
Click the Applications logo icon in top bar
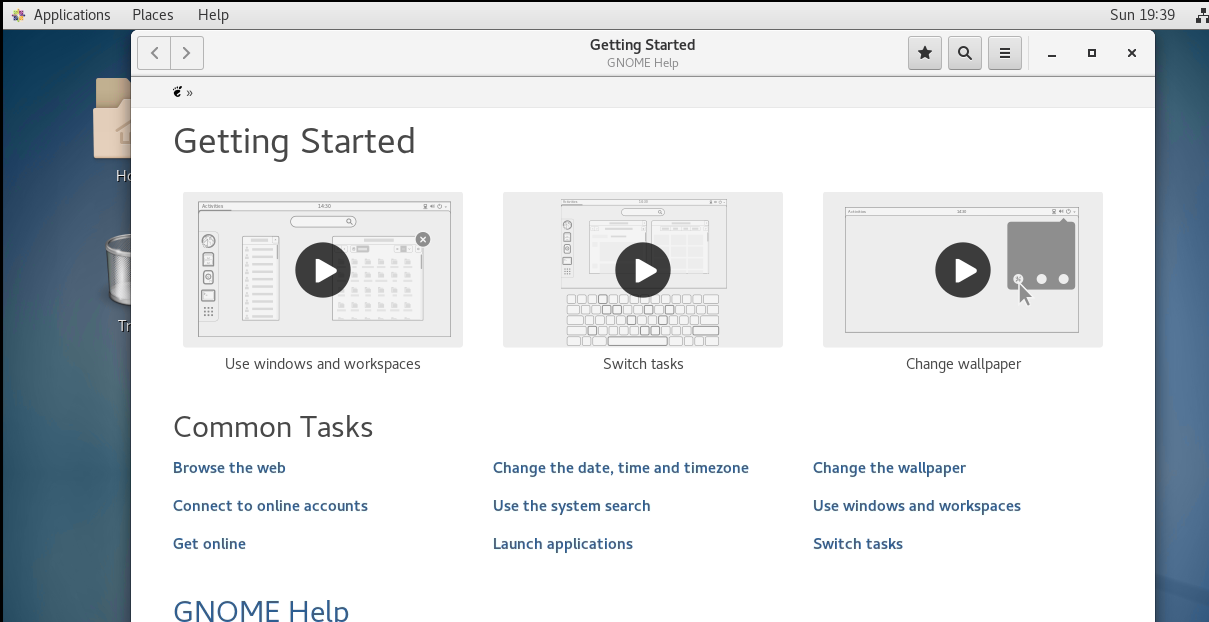point(18,15)
